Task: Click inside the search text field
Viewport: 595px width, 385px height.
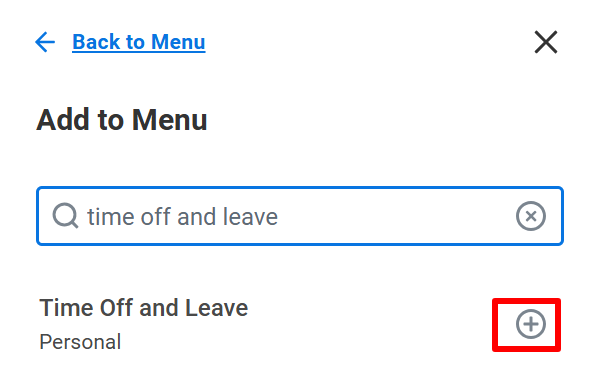Action: tap(300, 216)
